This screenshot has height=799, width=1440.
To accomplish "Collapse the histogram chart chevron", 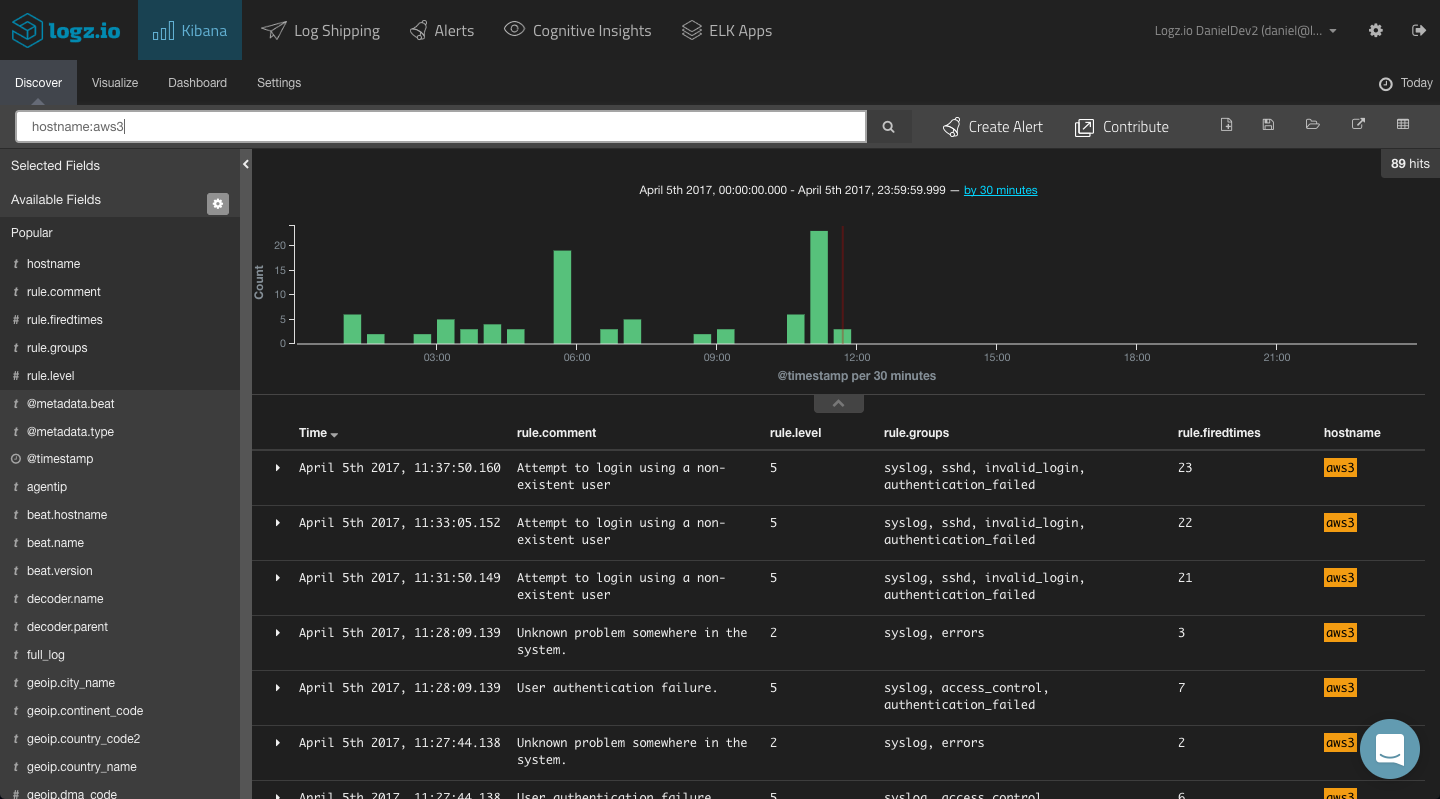I will tap(838, 404).
